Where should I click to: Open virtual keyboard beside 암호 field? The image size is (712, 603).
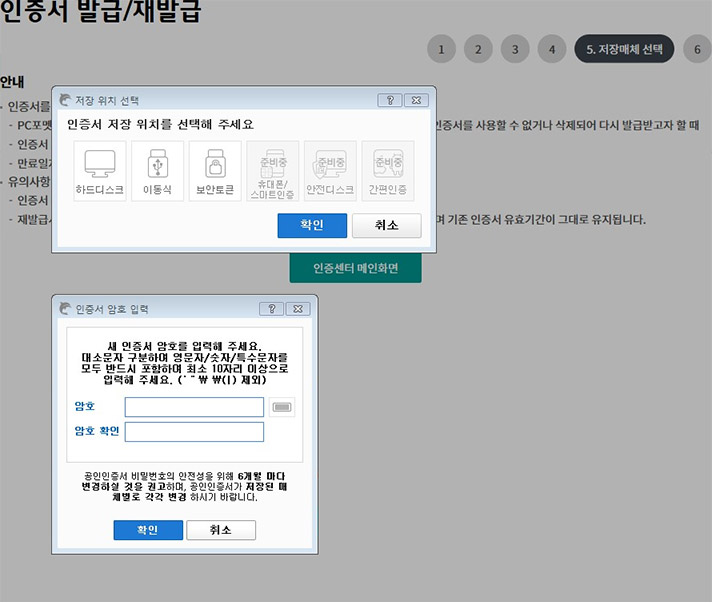point(282,407)
